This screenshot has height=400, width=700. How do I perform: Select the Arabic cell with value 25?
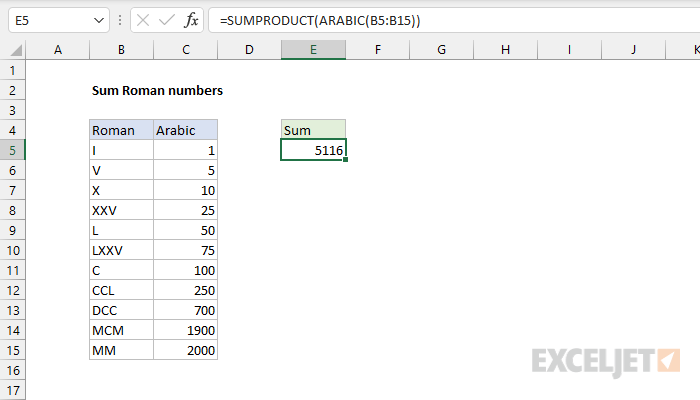coord(186,210)
